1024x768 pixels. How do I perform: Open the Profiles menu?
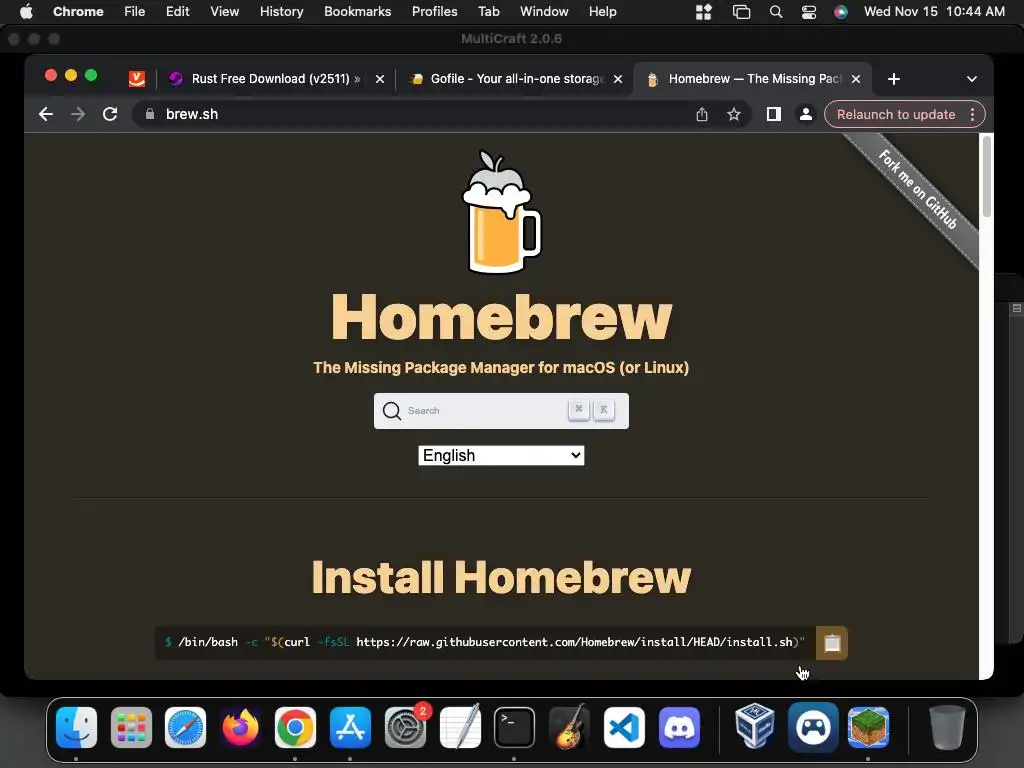pos(434,12)
